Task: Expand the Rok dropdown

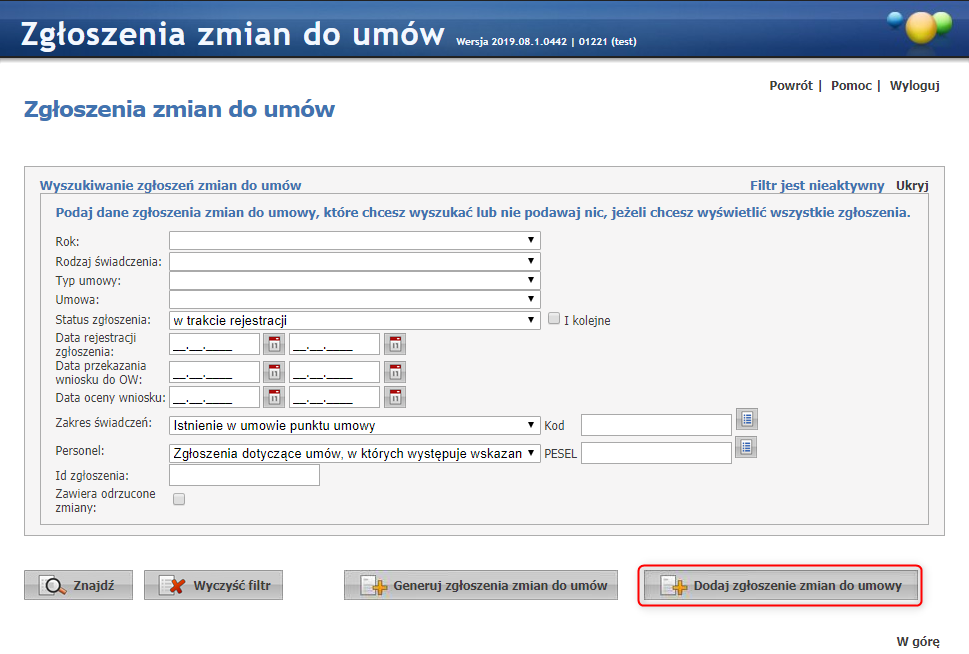Action: (354, 240)
